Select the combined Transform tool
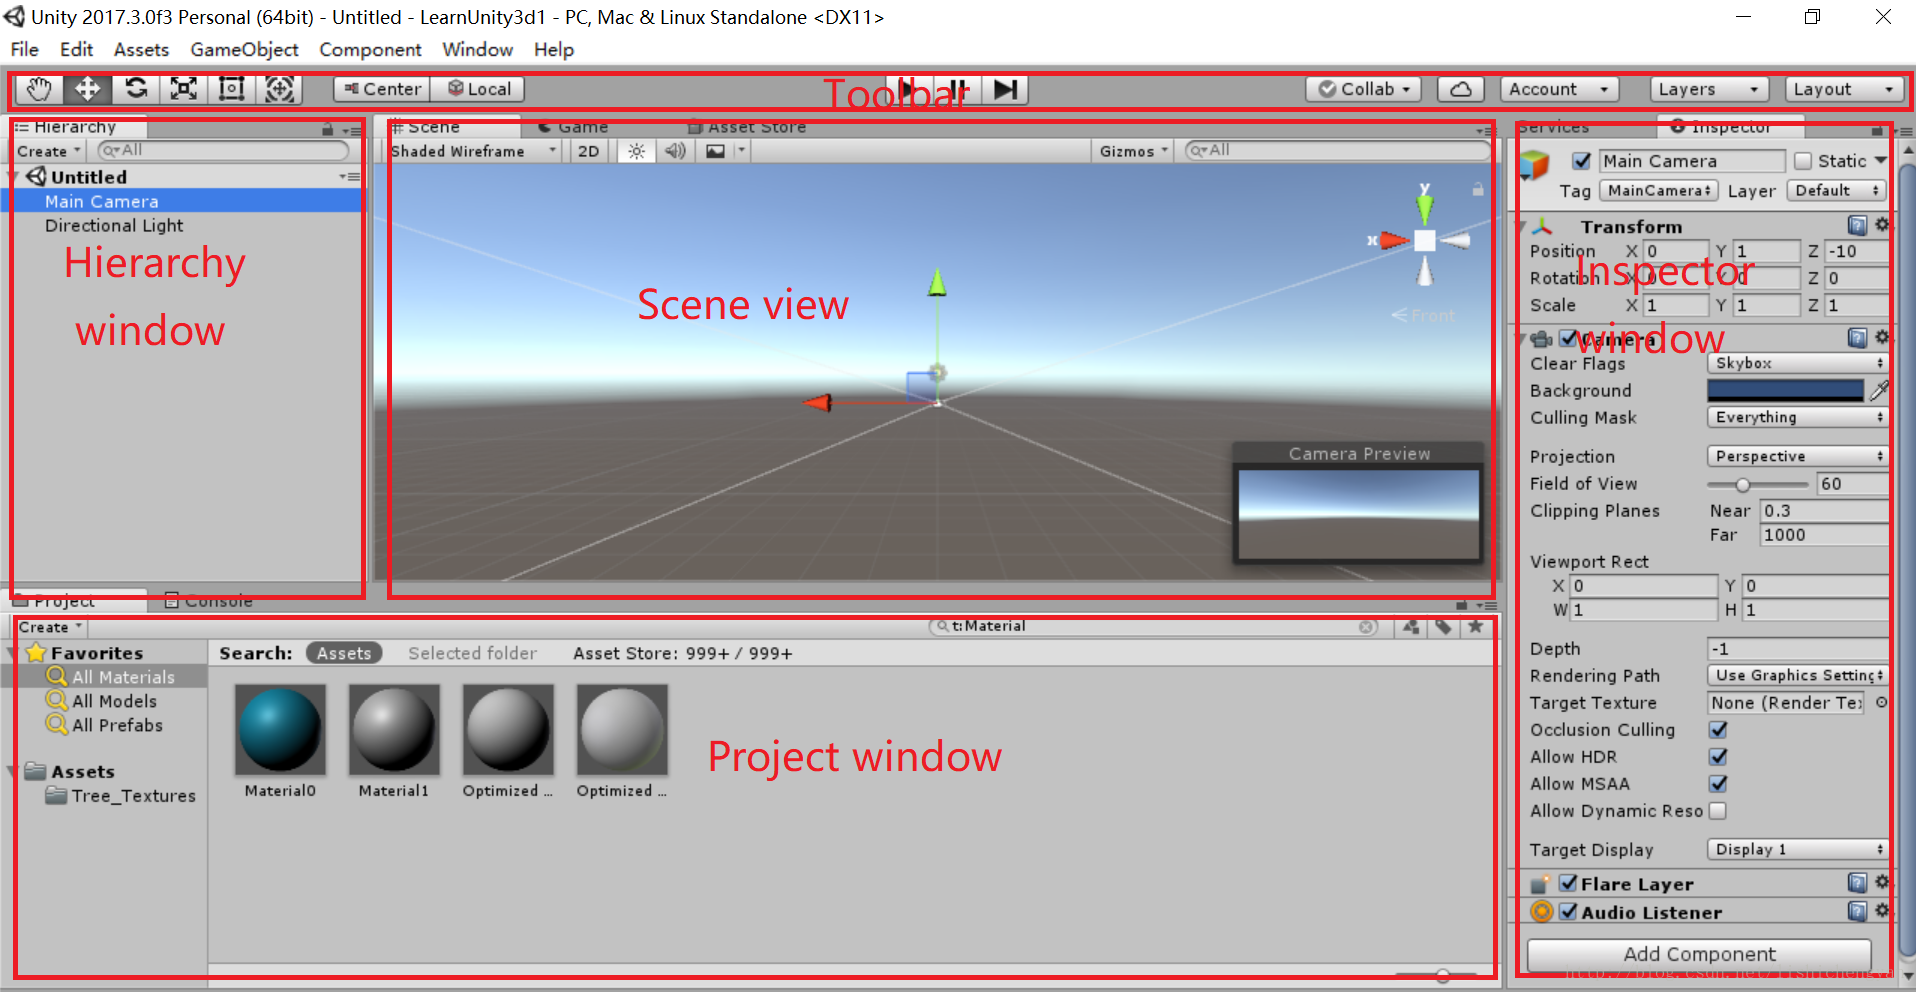Image resolution: width=1916 pixels, height=992 pixels. [279, 89]
